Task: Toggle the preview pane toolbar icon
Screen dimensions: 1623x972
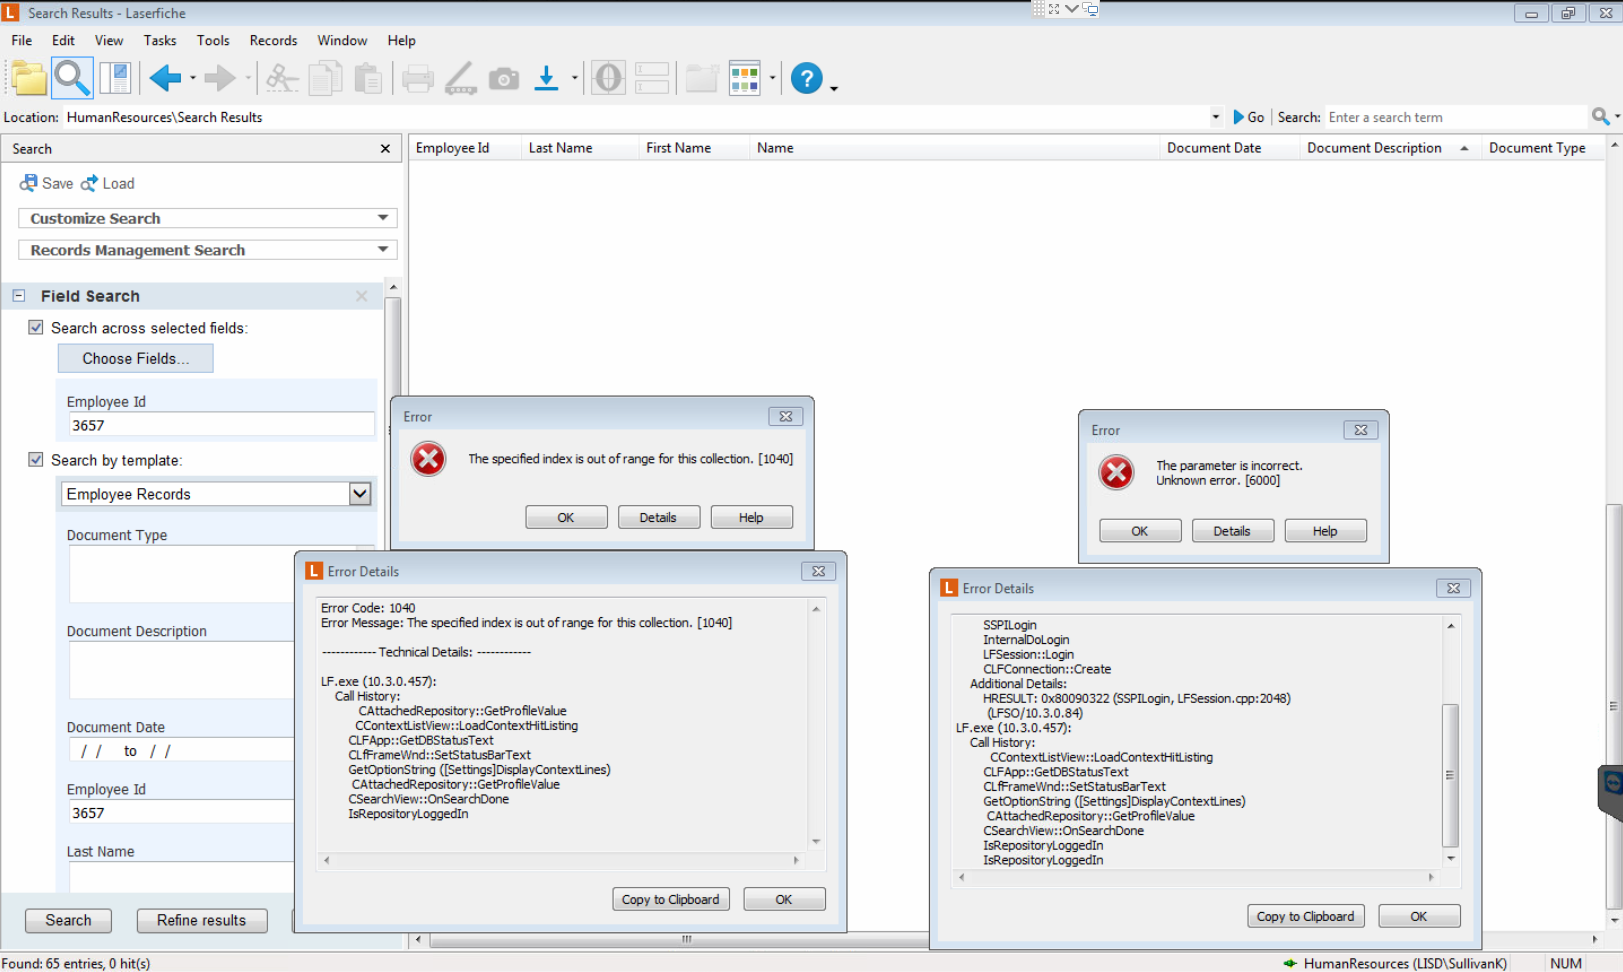Action: click(116, 78)
